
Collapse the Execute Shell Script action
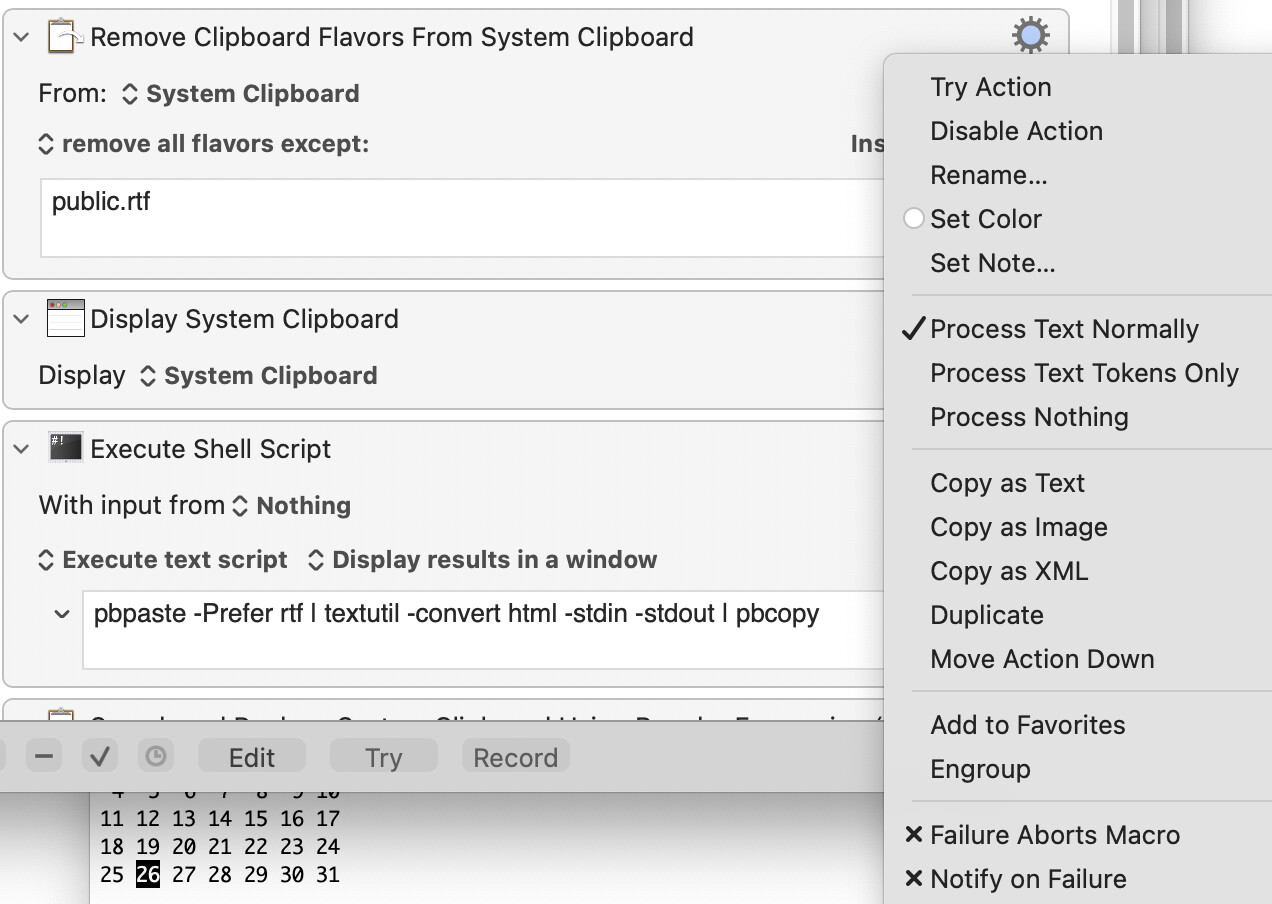[22, 449]
